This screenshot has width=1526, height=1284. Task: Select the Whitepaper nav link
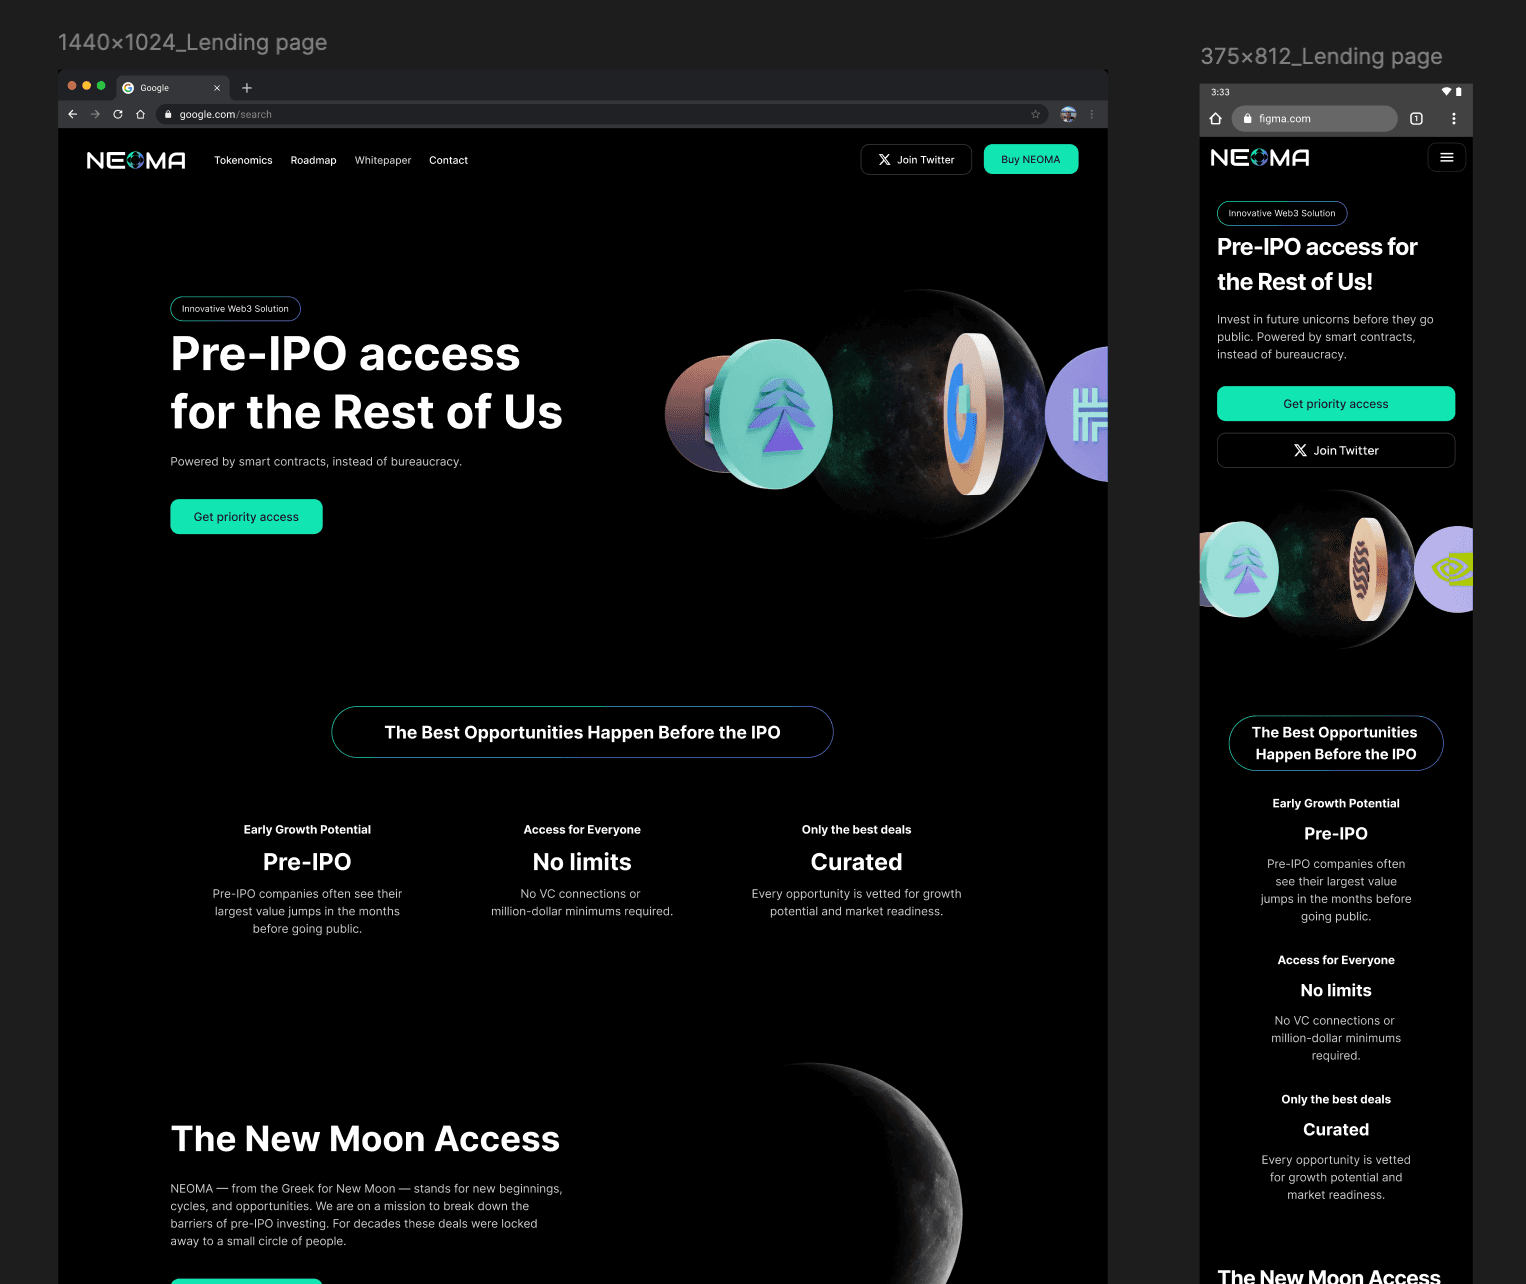tap(383, 160)
